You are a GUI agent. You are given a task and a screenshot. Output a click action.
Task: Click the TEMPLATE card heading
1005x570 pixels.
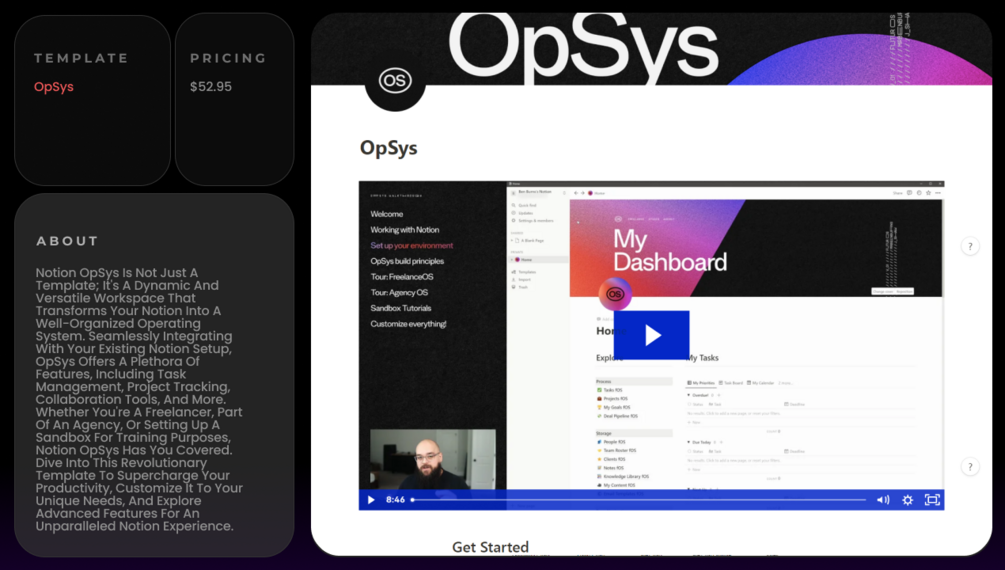point(81,58)
